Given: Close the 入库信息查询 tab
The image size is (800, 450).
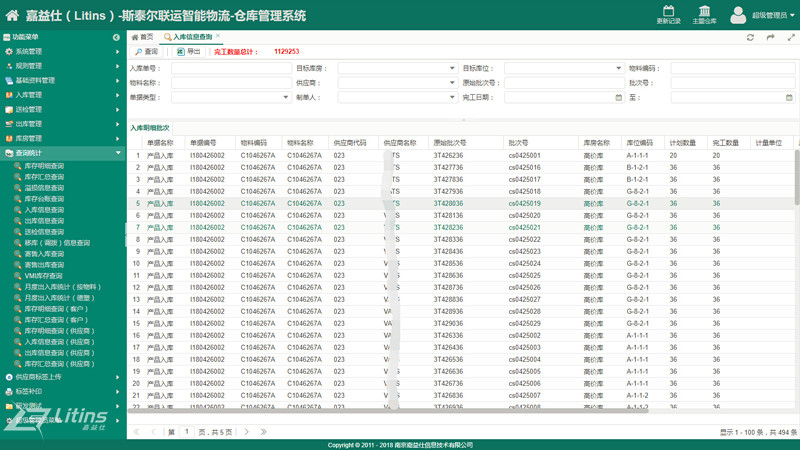Looking at the screenshot, I should point(218,36).
